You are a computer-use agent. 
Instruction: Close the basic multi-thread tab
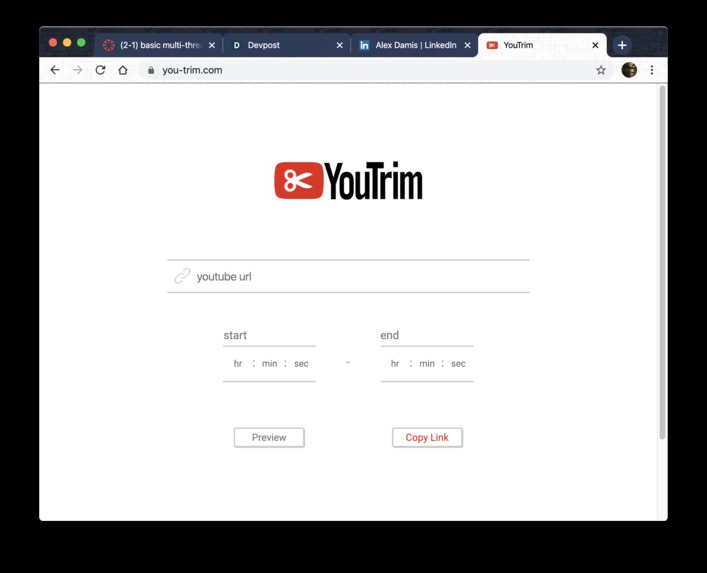212,45
